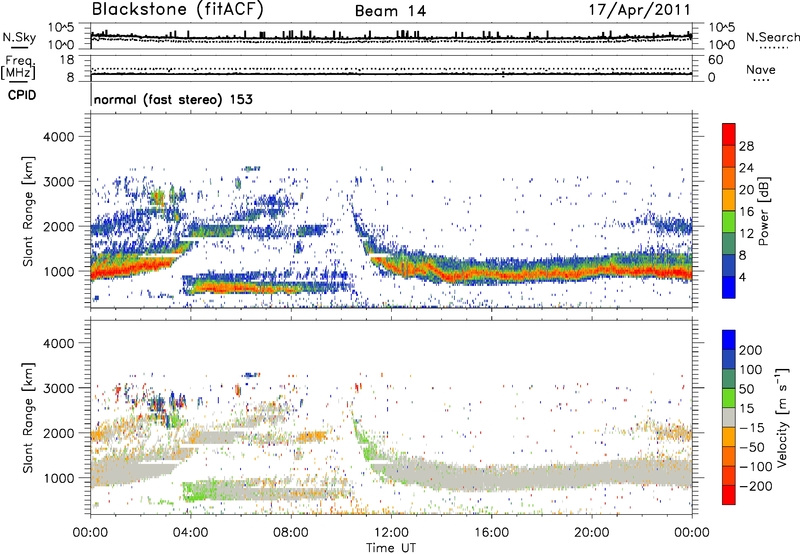Click the "CPID" row label
The width and height of the screenshot is (800, 554).
pyautogui.click(x=22, y=95)
